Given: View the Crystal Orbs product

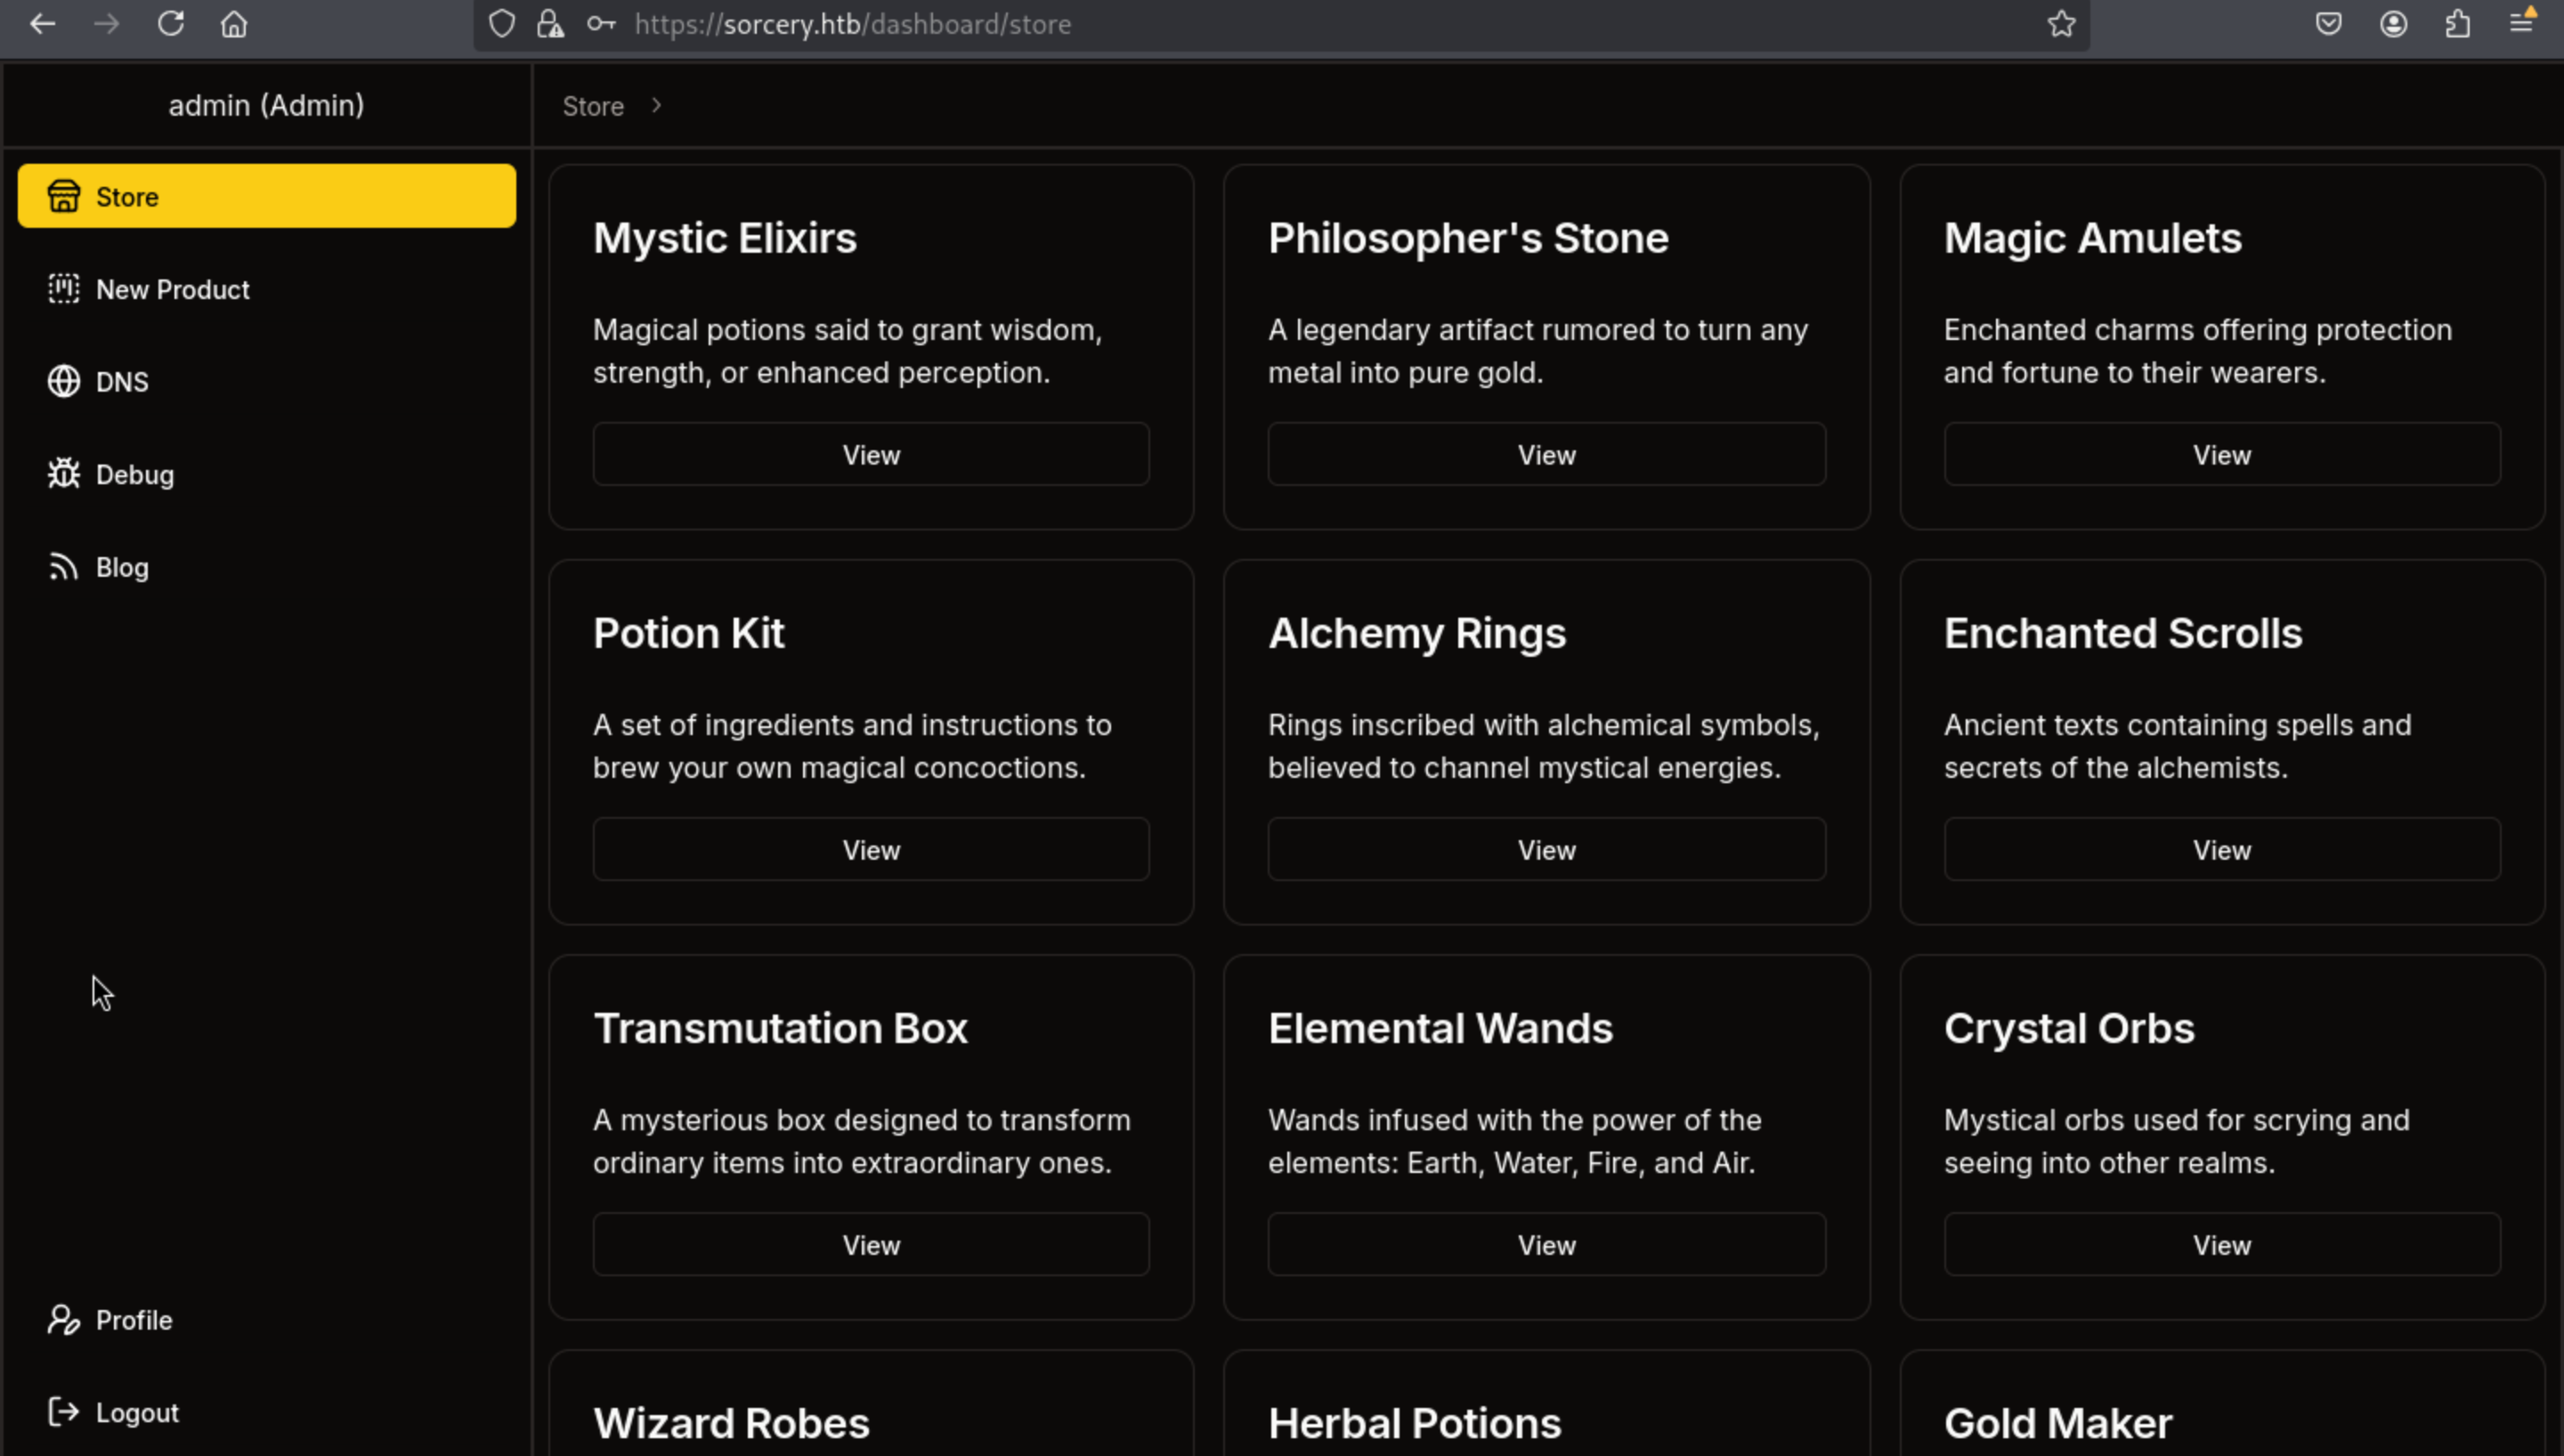Looking at the screenshot, I should click(x=2222, y=1244).
